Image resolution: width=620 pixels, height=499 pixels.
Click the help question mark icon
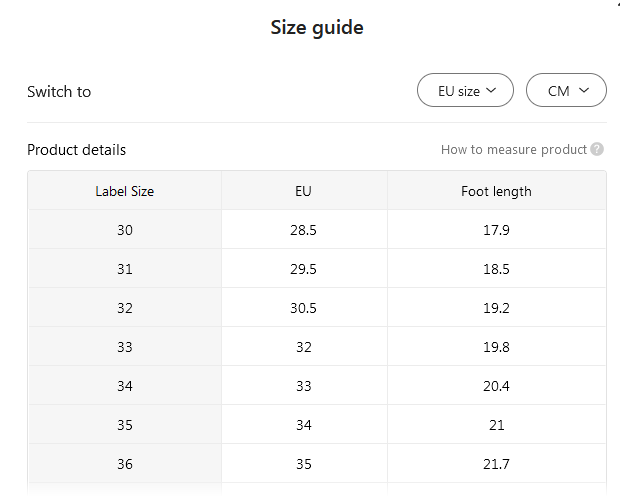click(x=597, y=150)
